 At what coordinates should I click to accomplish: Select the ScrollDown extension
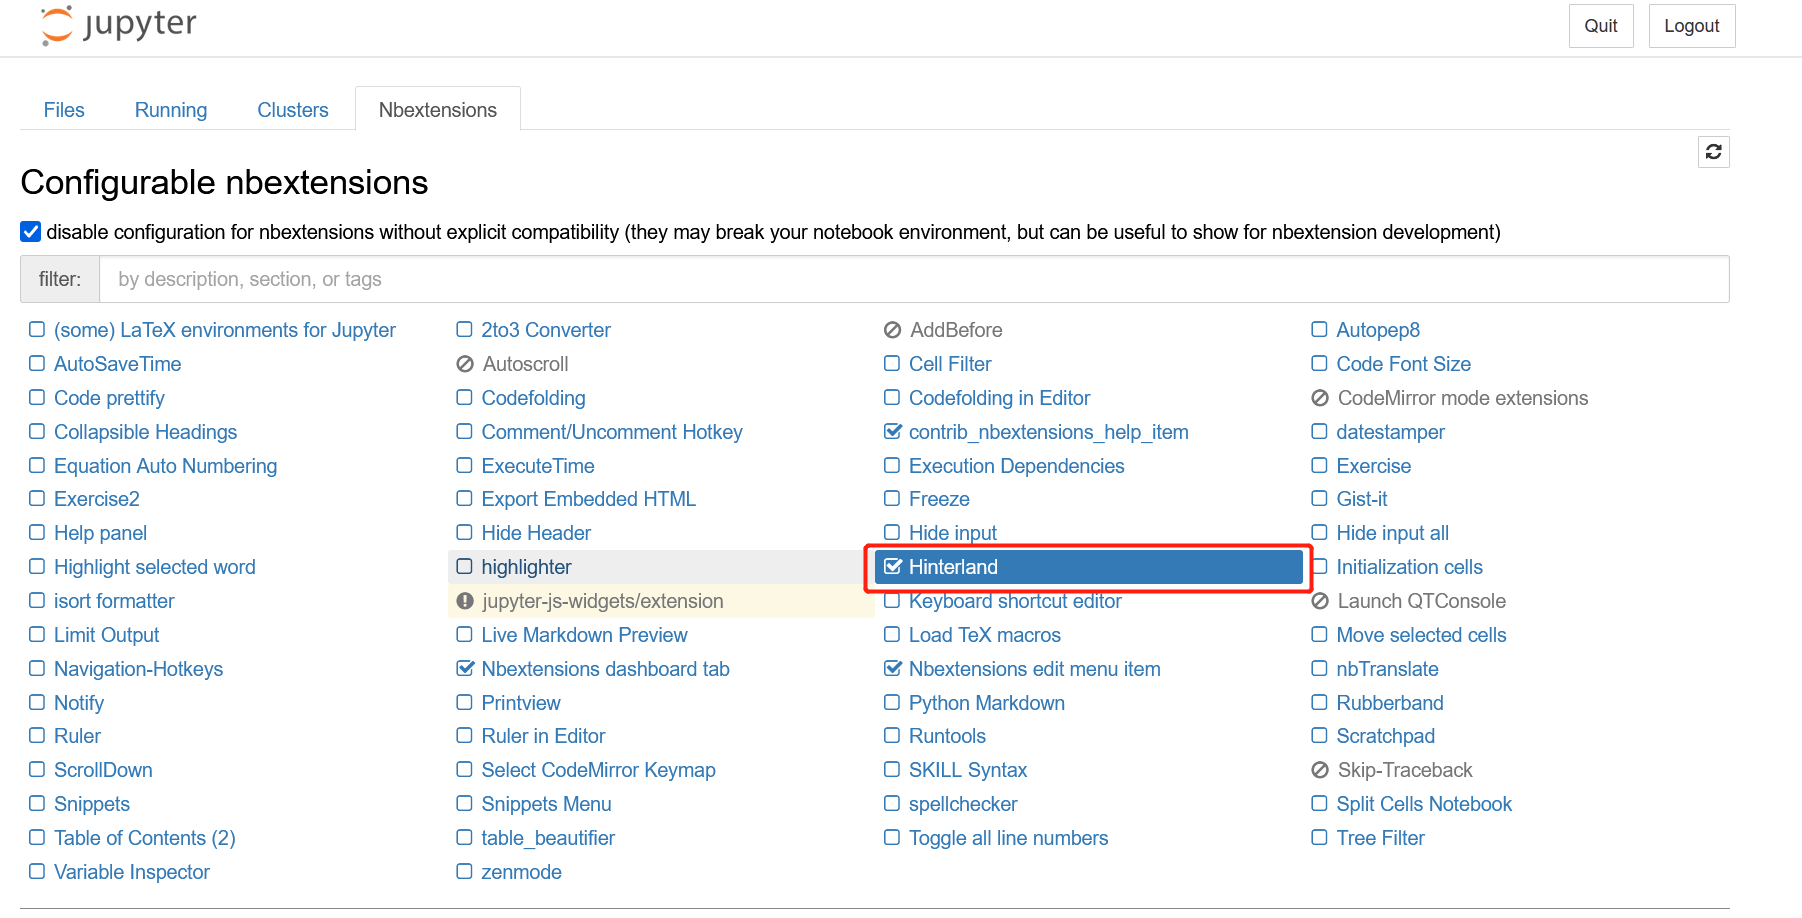(x=104, y=770)
